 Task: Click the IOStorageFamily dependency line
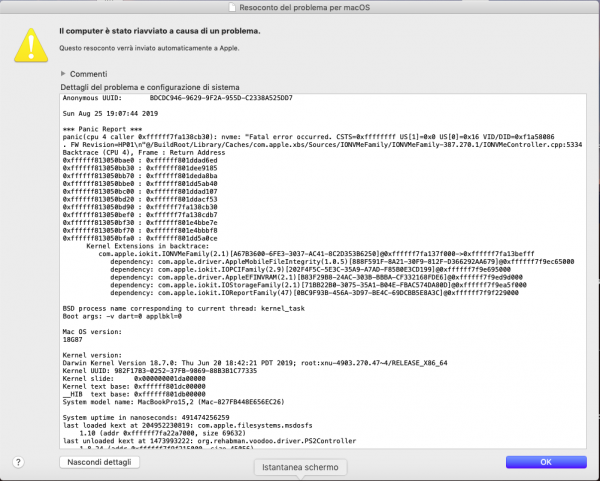tap(318, 285)
